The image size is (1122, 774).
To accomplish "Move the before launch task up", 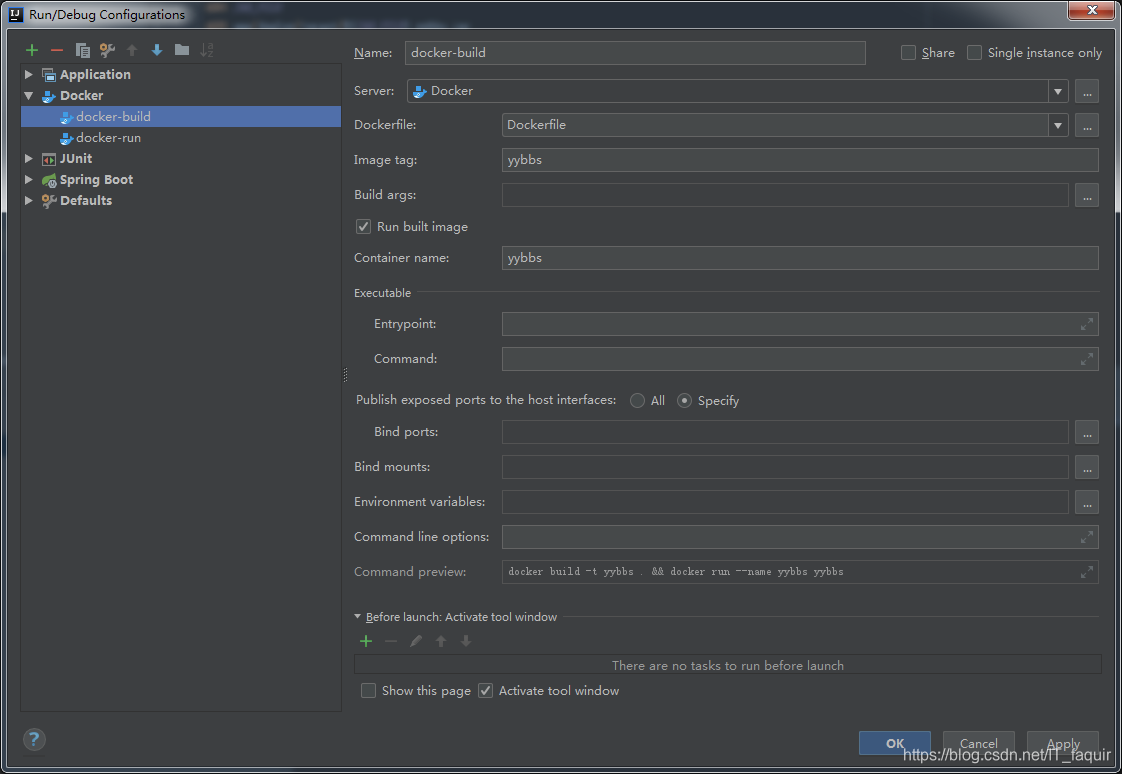I will point(441,641).
